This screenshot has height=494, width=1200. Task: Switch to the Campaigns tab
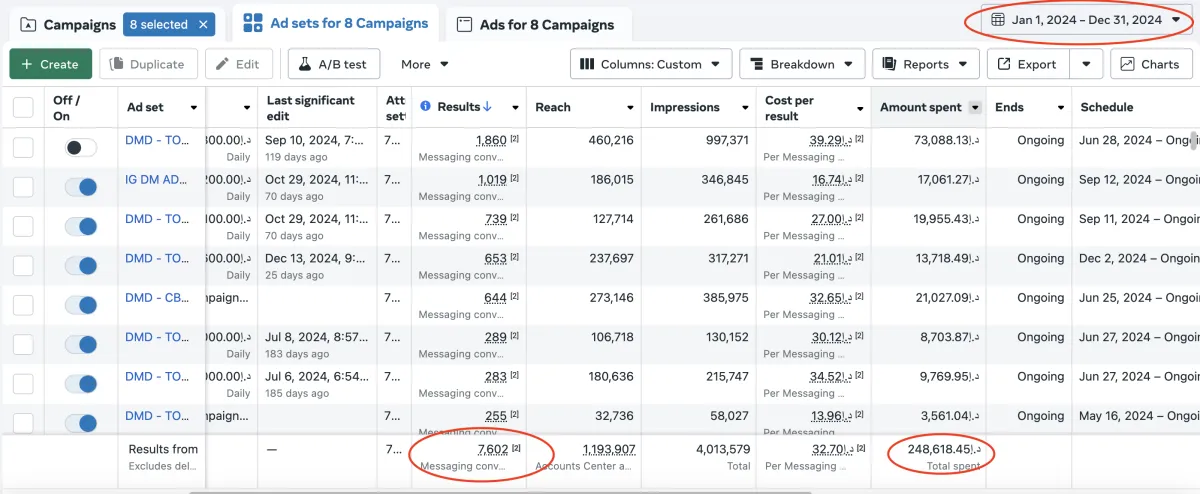click(x=68, y=24)
